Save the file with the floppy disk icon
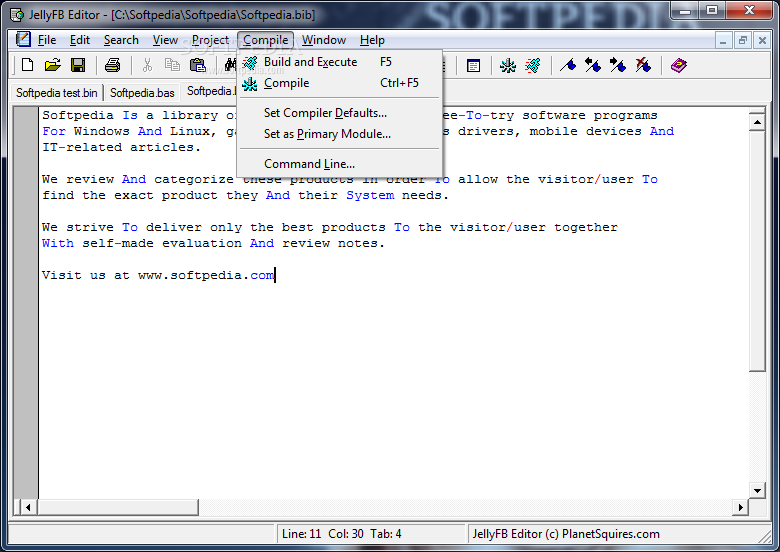The image size is (780, 552). coord(78,65)
